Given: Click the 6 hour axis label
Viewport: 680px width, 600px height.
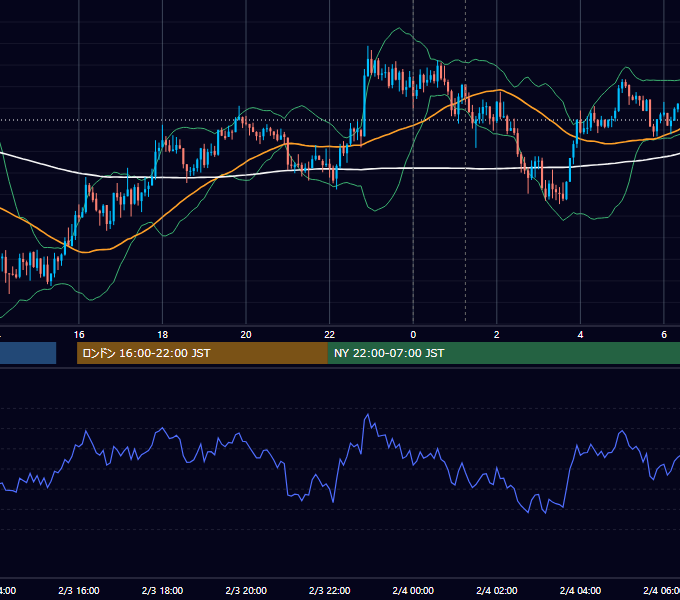Looking at the screenshot, I should [664, 335].
